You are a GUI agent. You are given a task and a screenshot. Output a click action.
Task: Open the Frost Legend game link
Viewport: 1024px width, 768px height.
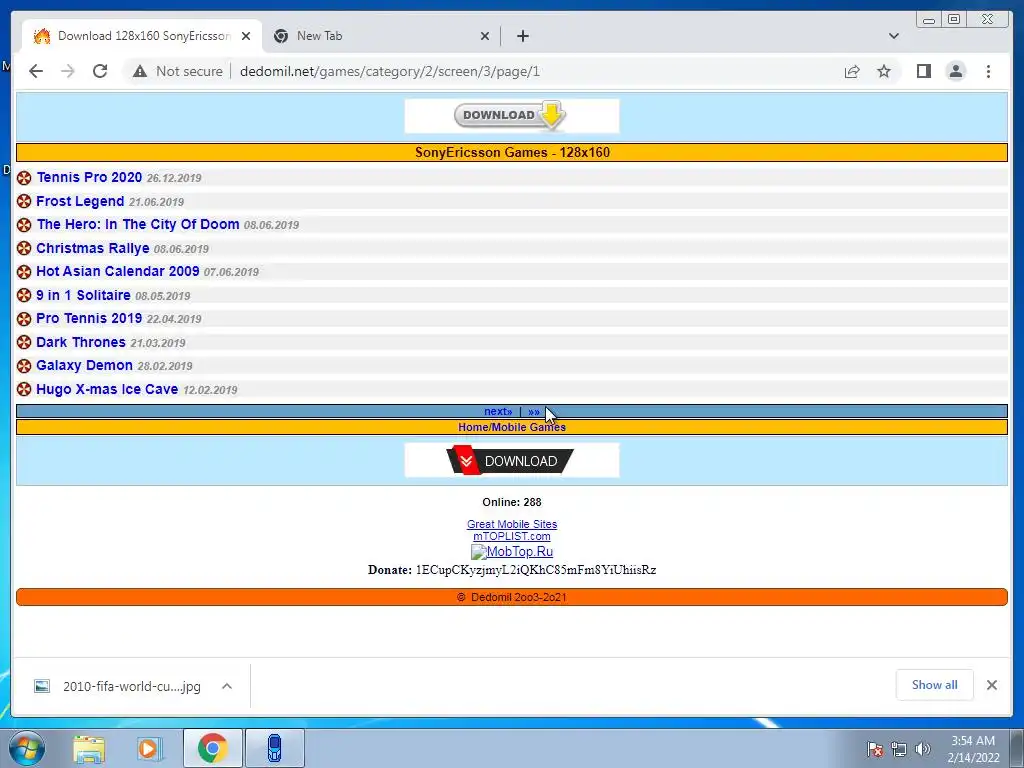click(80, 201)
